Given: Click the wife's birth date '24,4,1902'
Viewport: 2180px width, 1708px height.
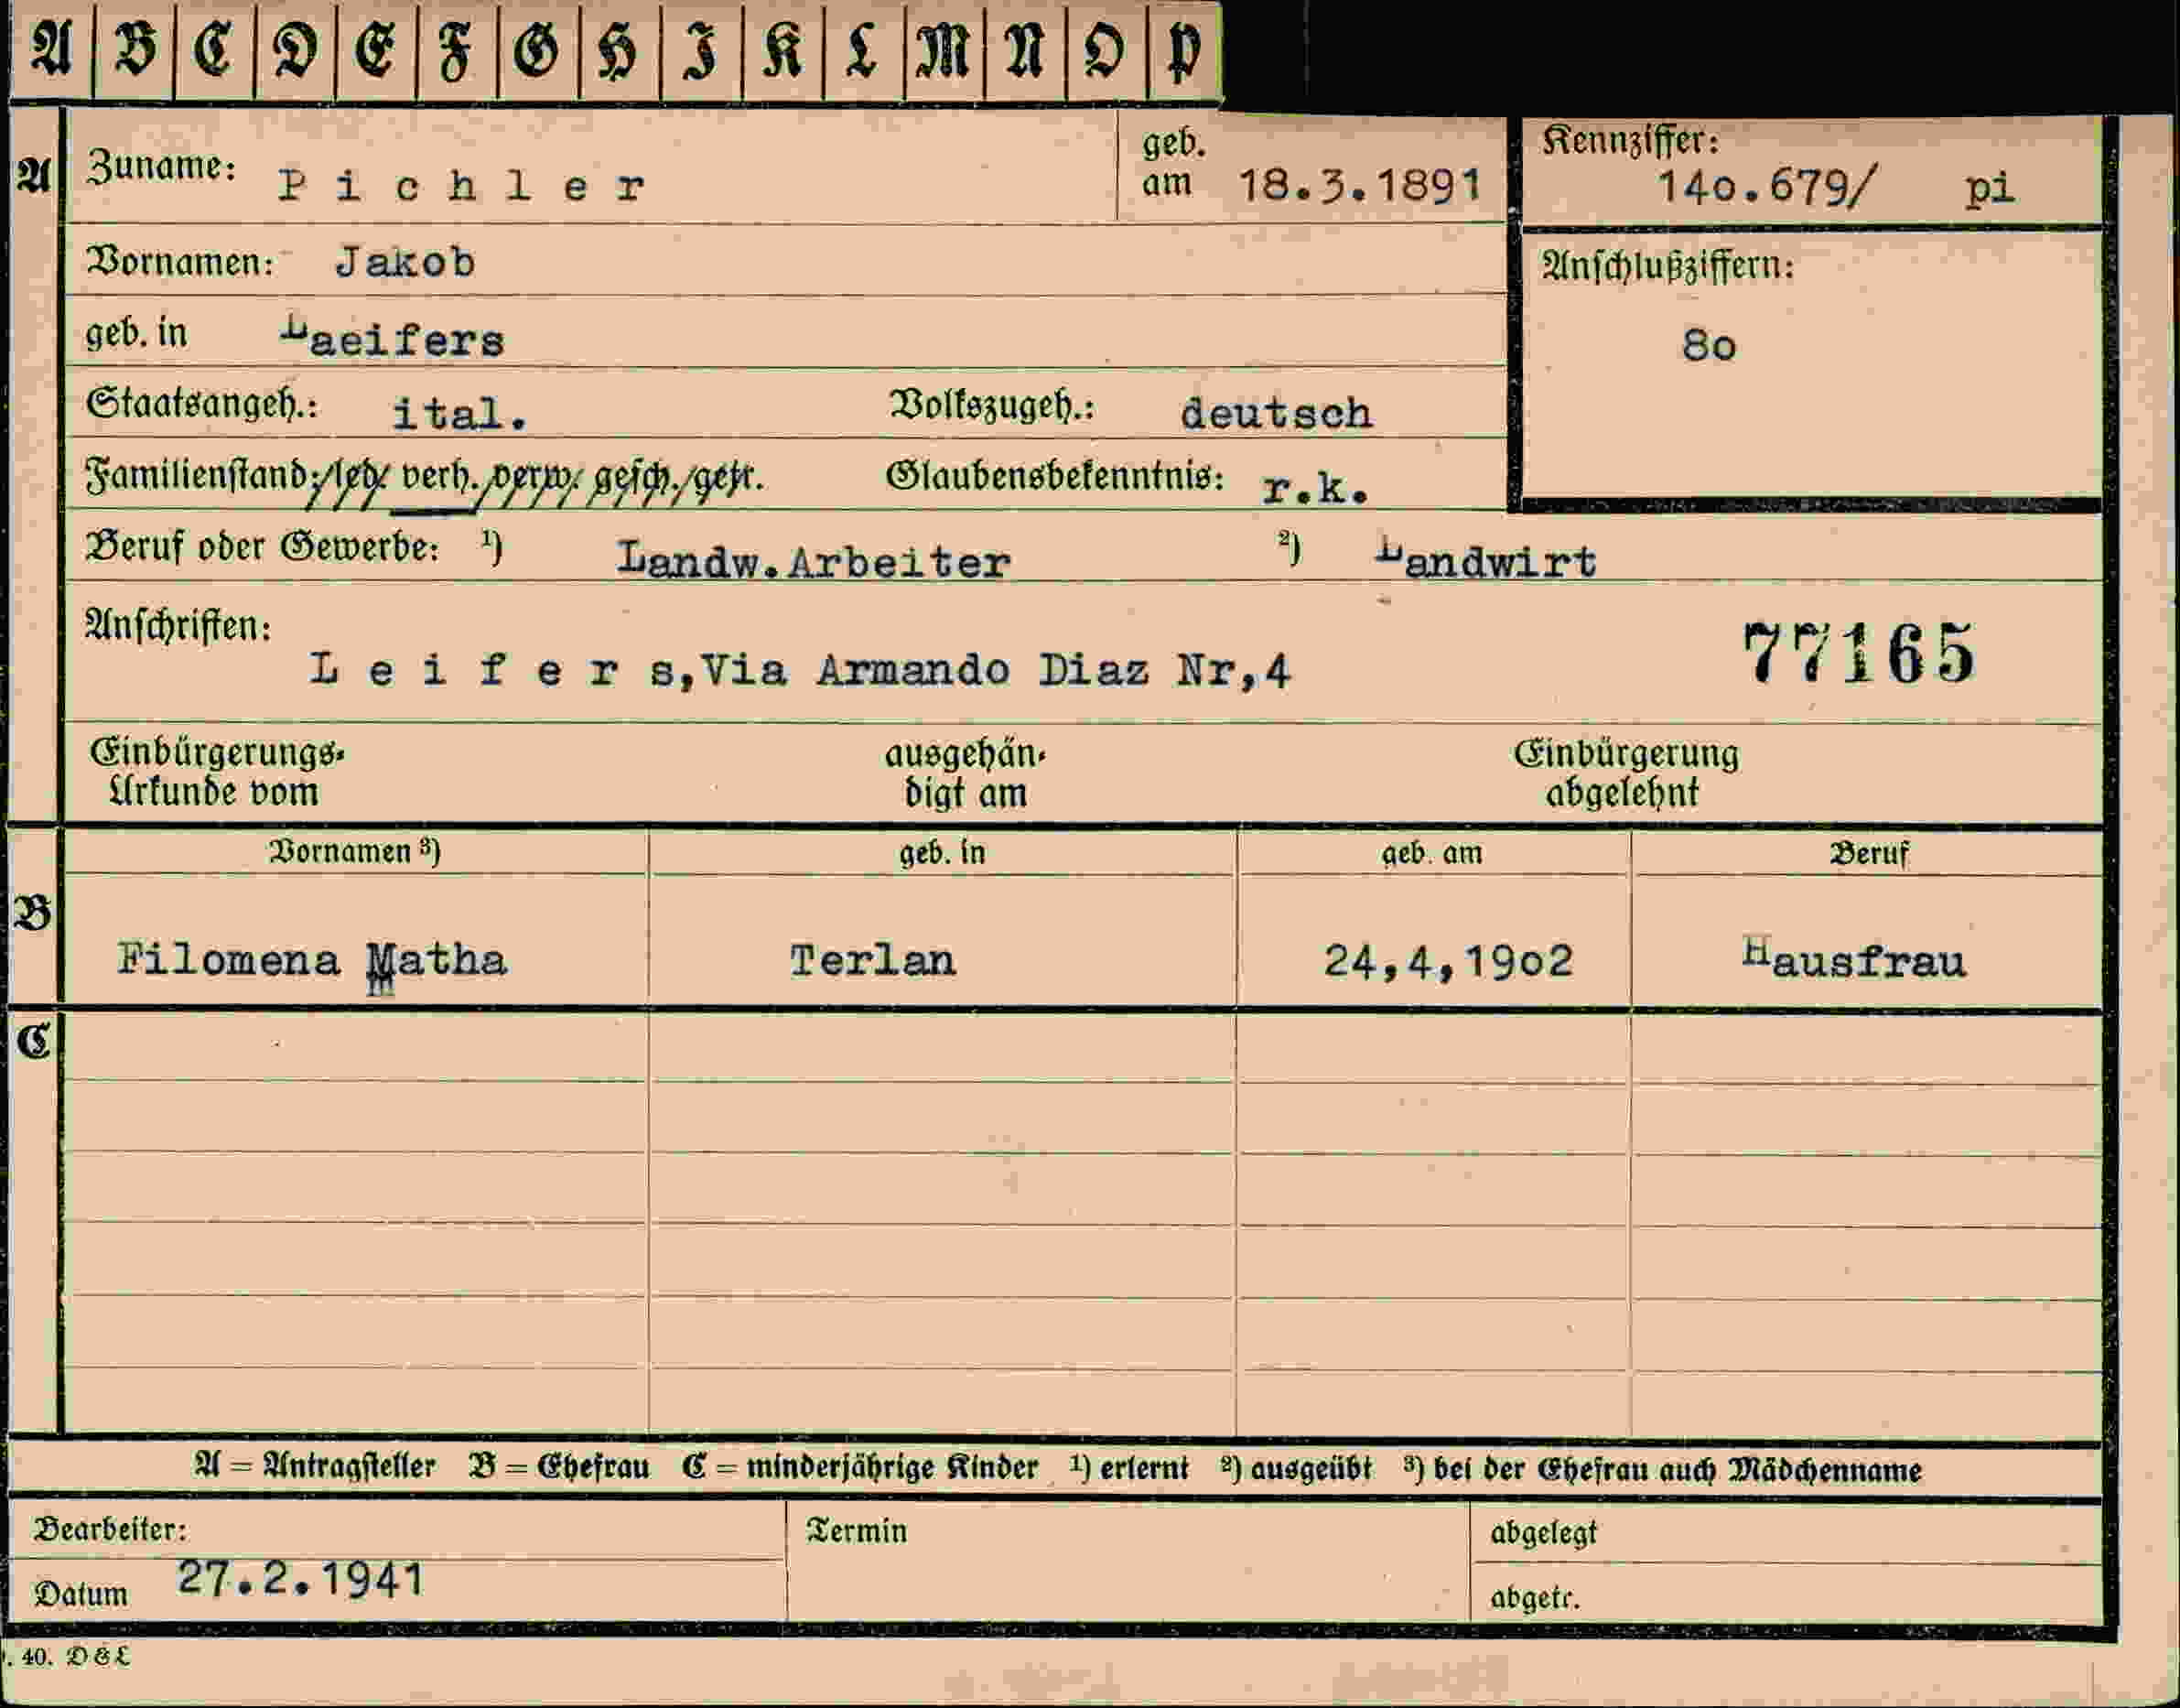Looking at the screenshot, I should [1448, 962].
